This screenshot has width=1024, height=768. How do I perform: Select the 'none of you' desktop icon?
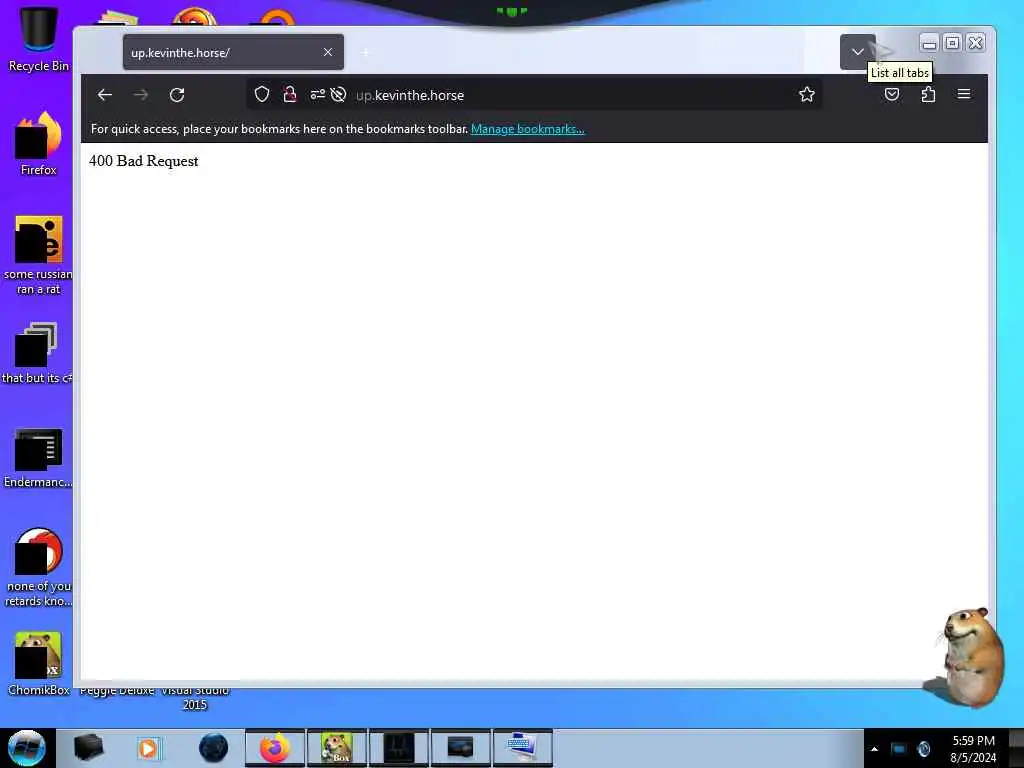click(39, 567)
